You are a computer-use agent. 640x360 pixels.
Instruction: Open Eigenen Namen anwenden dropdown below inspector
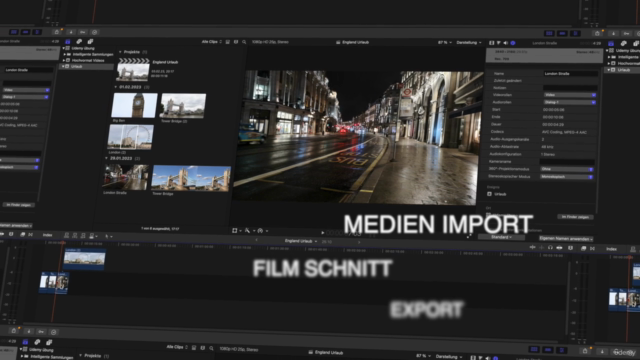tap(566, 239)
